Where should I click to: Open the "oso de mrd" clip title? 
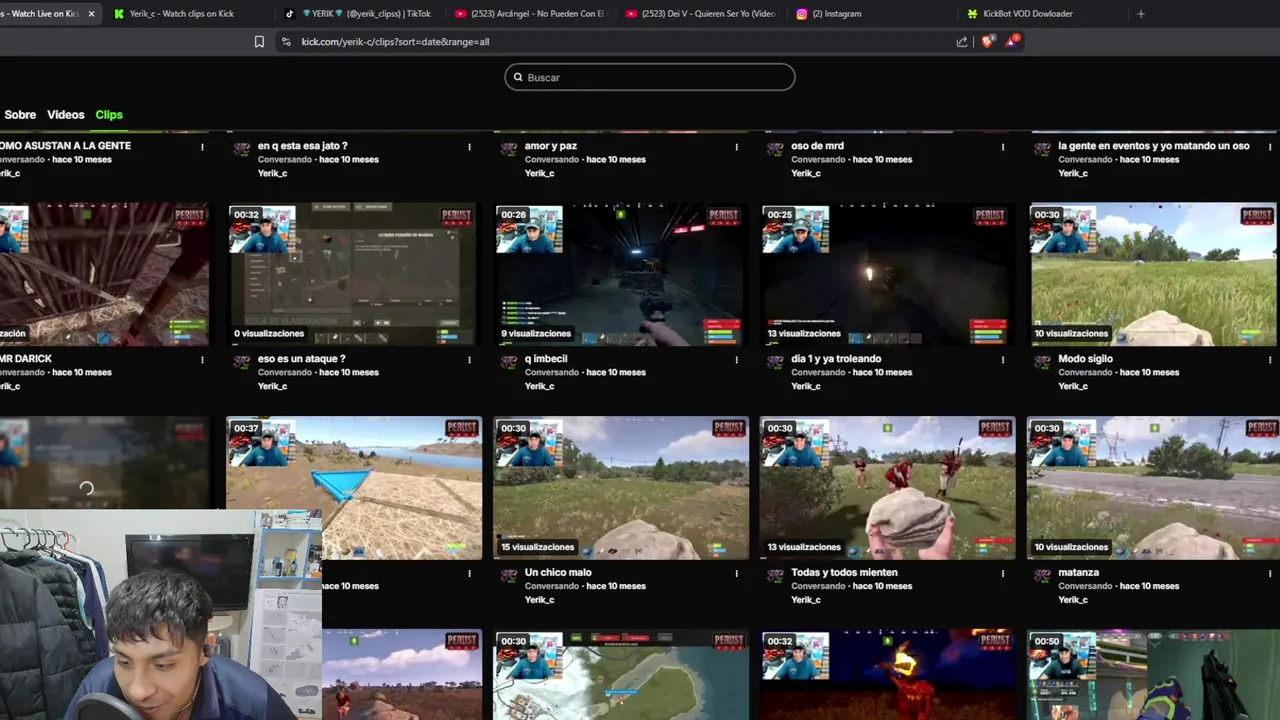pos(817,146)
